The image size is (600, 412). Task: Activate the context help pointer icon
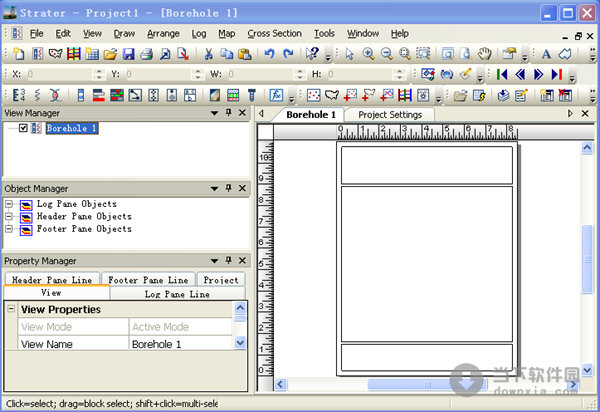312,54
